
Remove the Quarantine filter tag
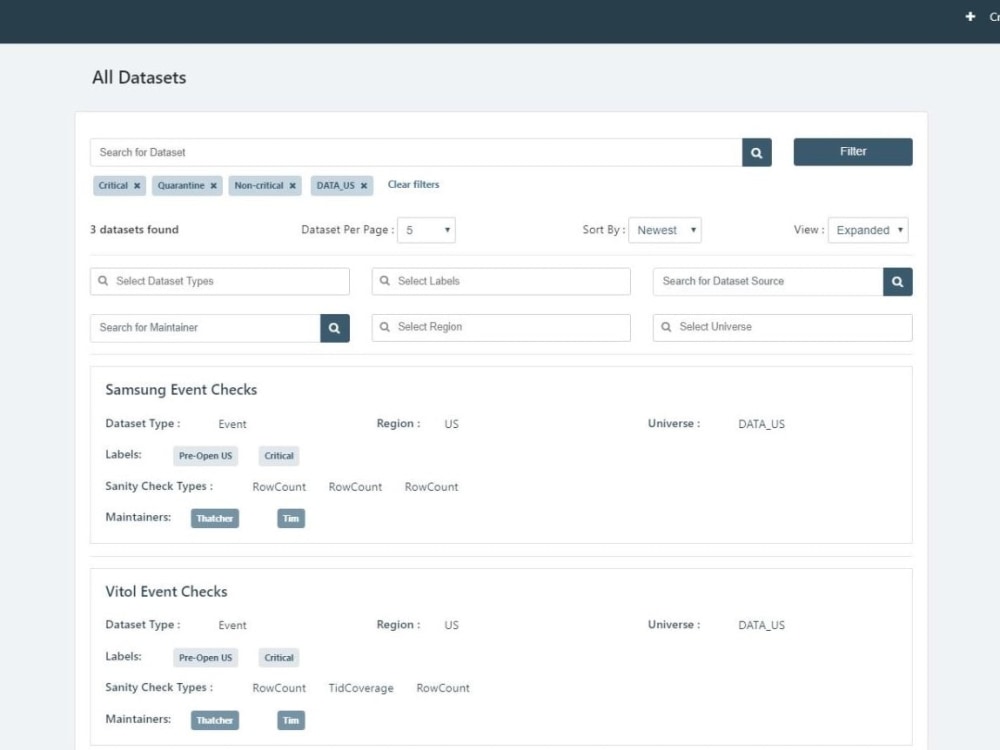coord(214,186)
